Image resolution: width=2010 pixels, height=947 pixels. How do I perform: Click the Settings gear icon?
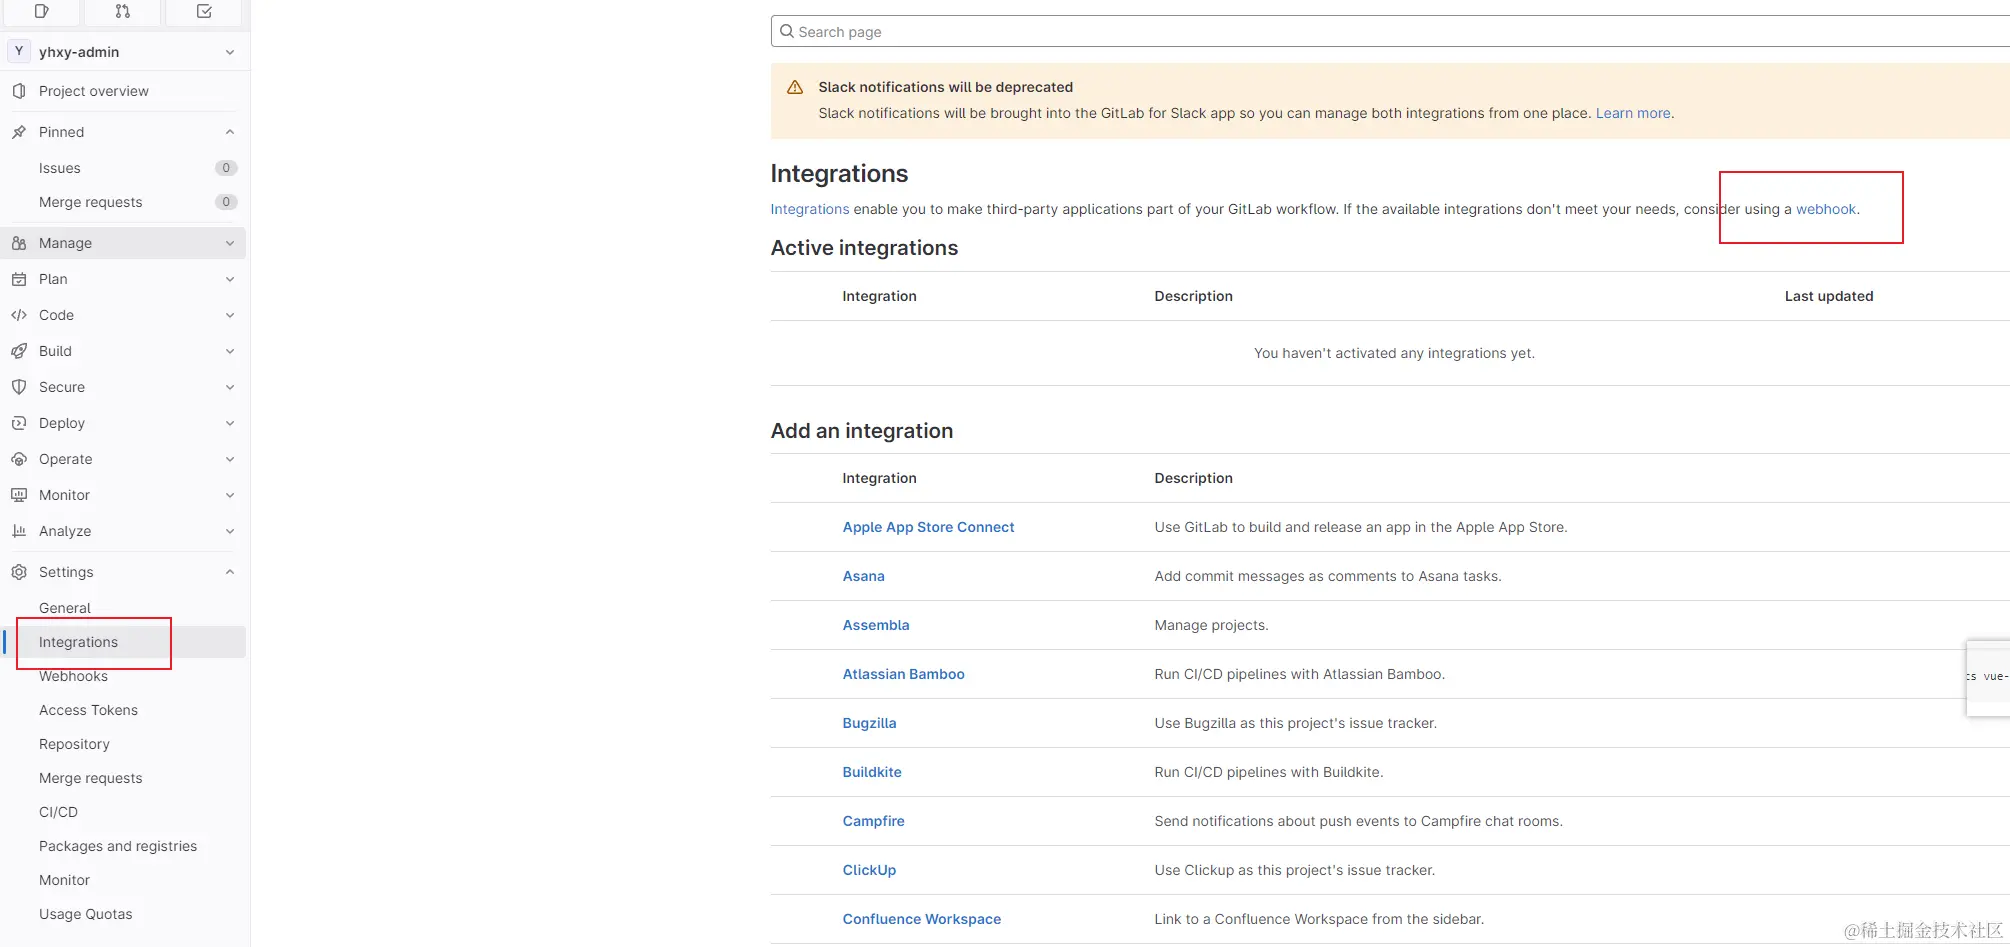coord(19,572)
